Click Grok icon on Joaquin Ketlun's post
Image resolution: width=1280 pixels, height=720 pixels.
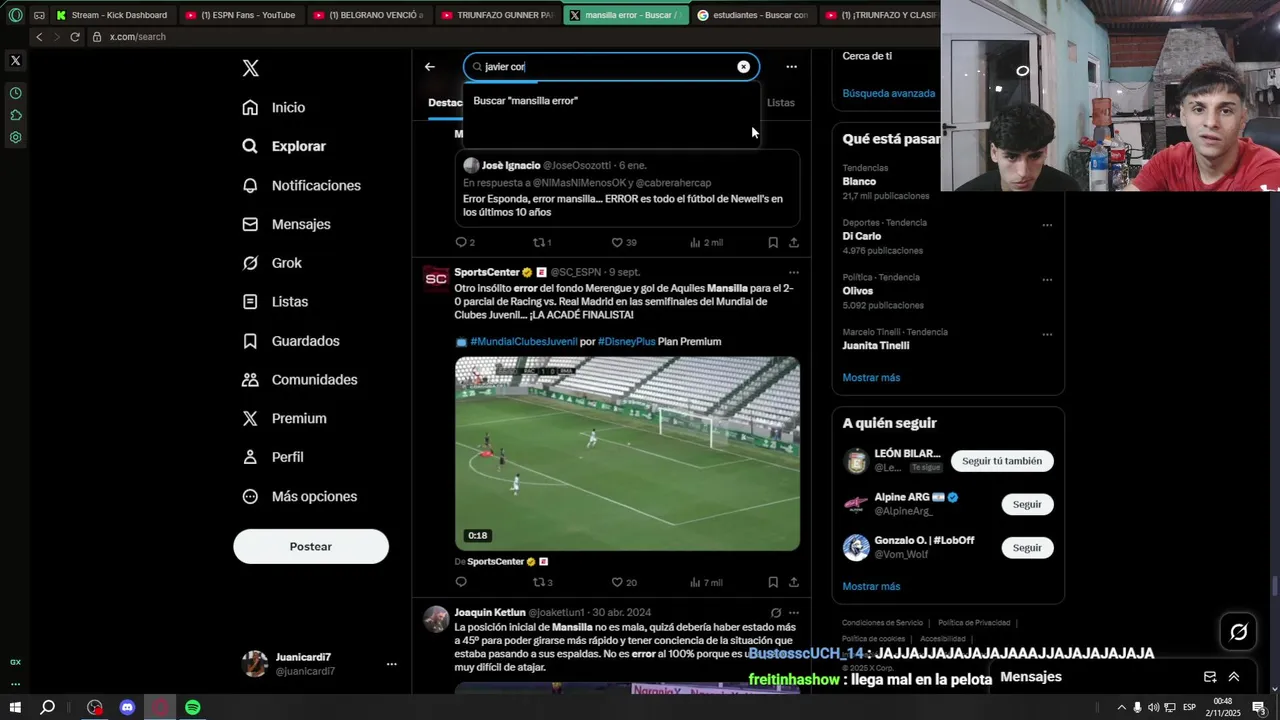[x=776, y=613]
